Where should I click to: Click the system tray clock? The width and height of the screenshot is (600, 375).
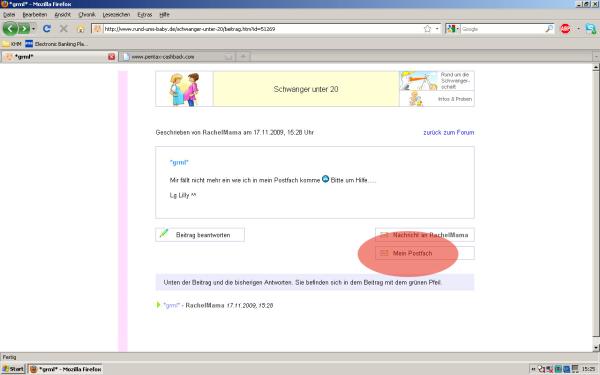click(589, 369)
